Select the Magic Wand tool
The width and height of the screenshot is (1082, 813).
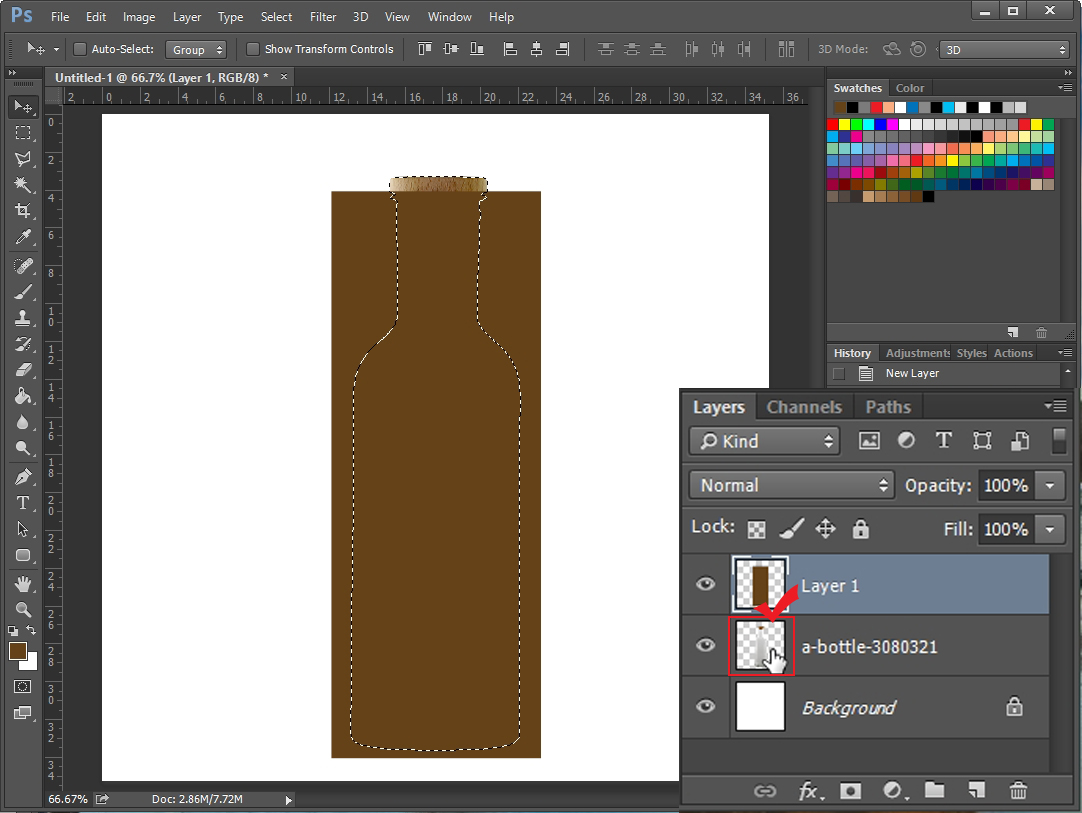point(23,185)
